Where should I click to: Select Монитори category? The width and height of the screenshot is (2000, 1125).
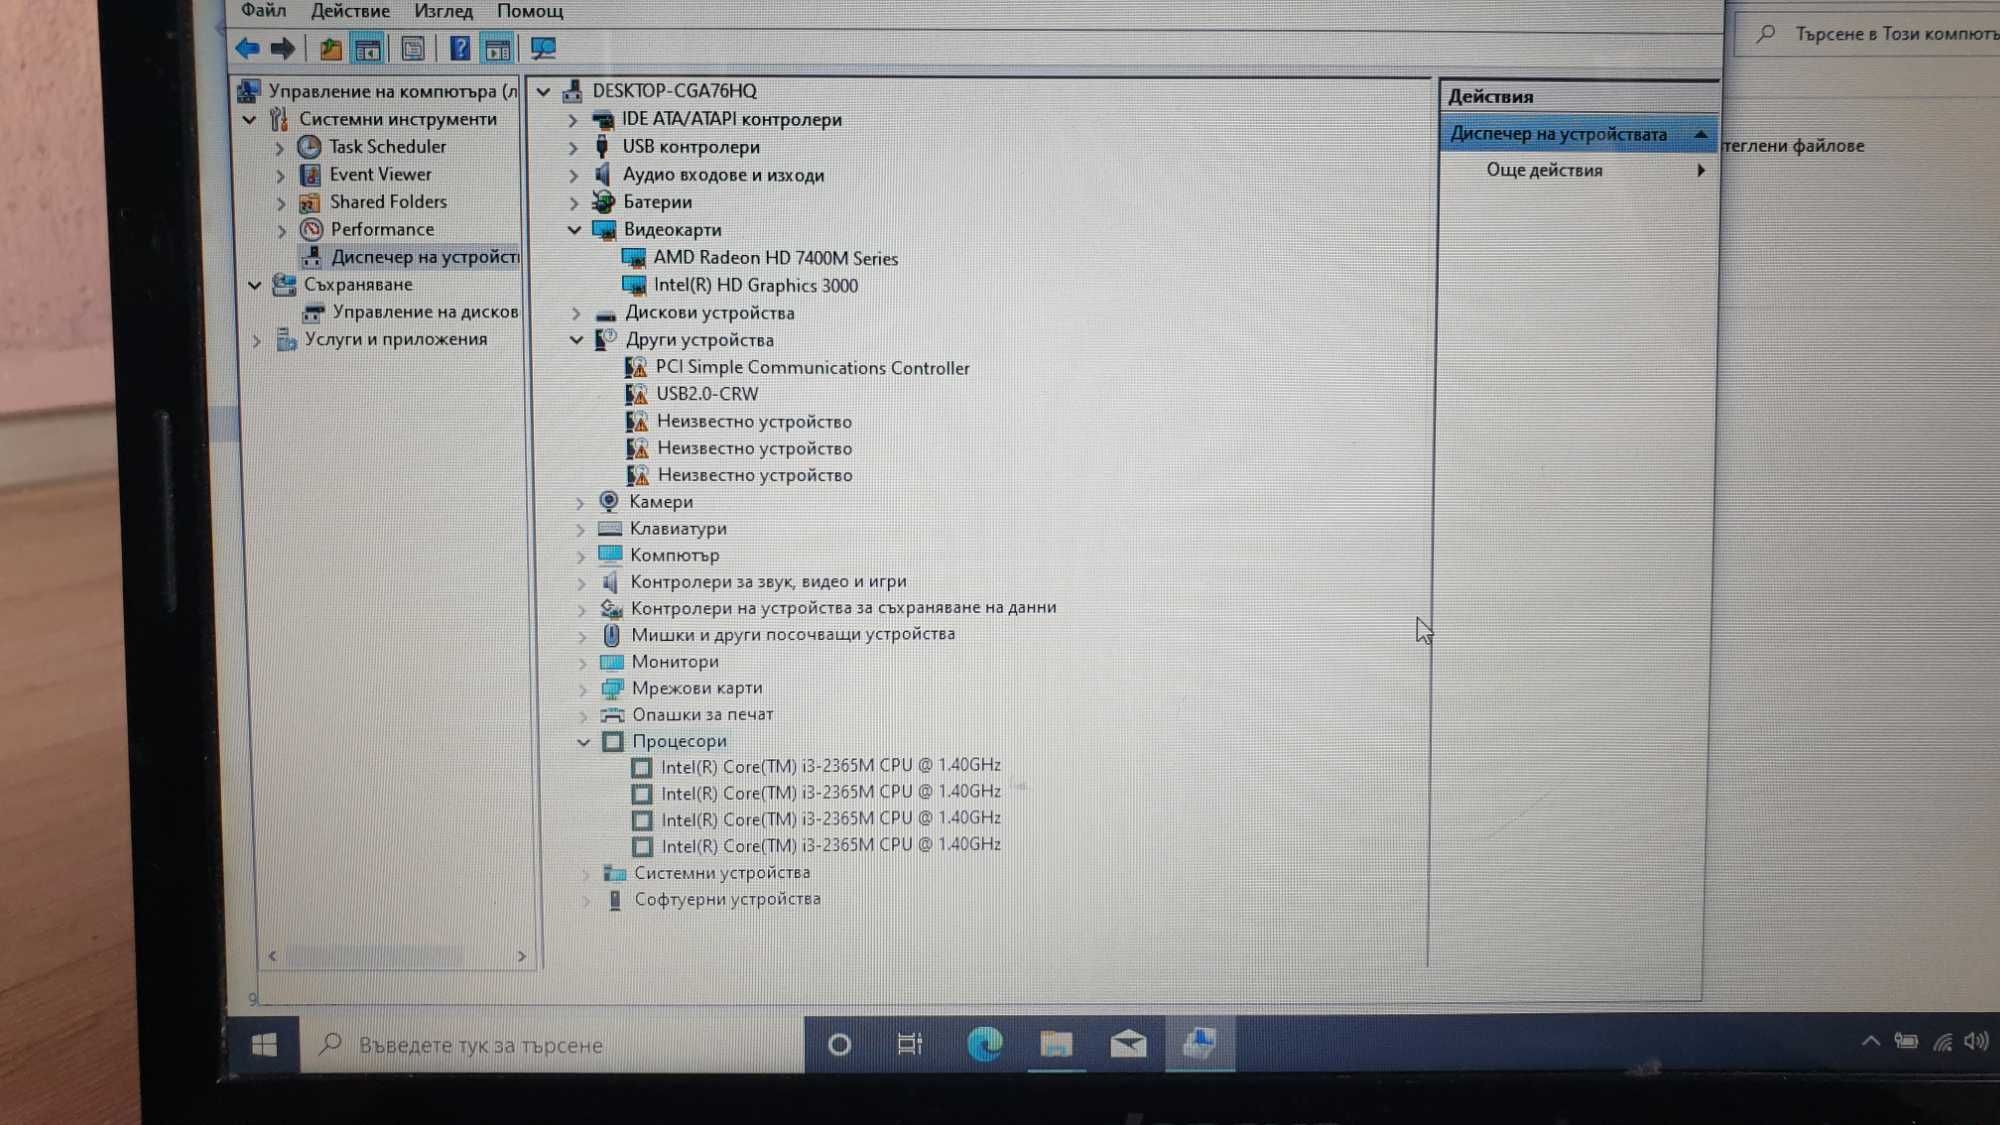click(x=675, y=662)
